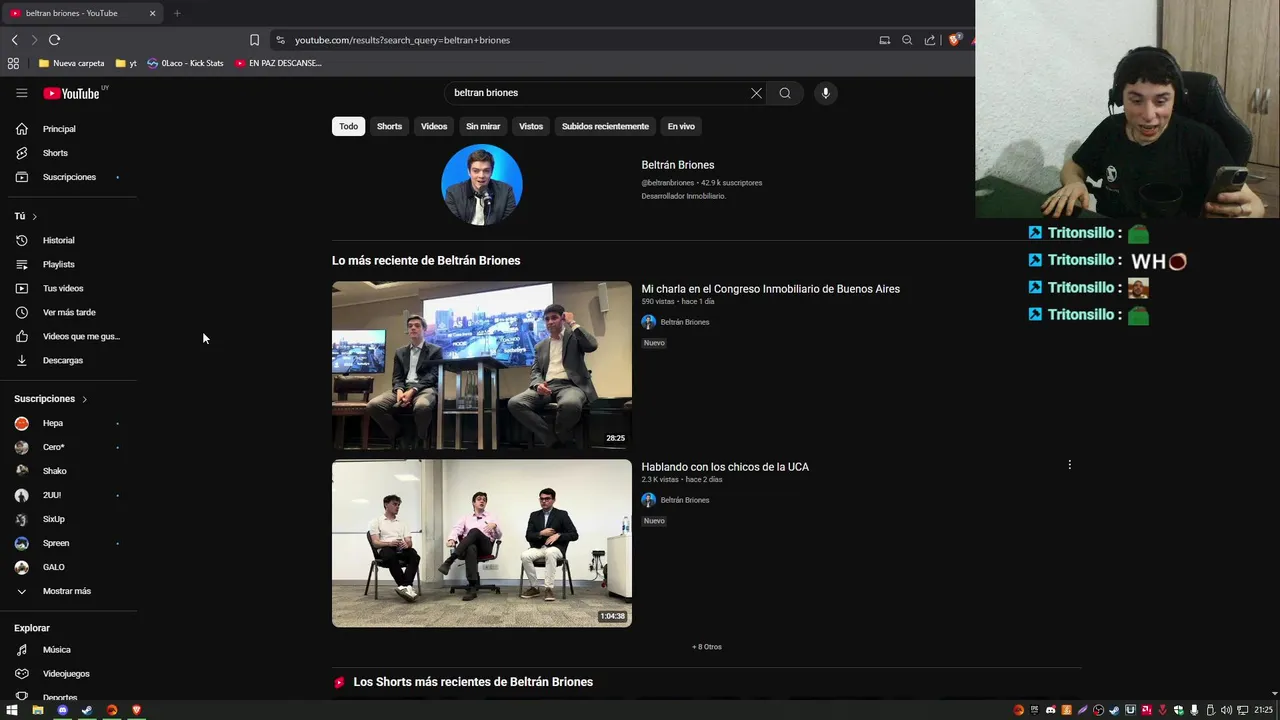The height and width of the screenshot is (720, 1280).
Task: Close the beltran briones YouTube tab
Action: pyautogui.click(x=152, y=13)
